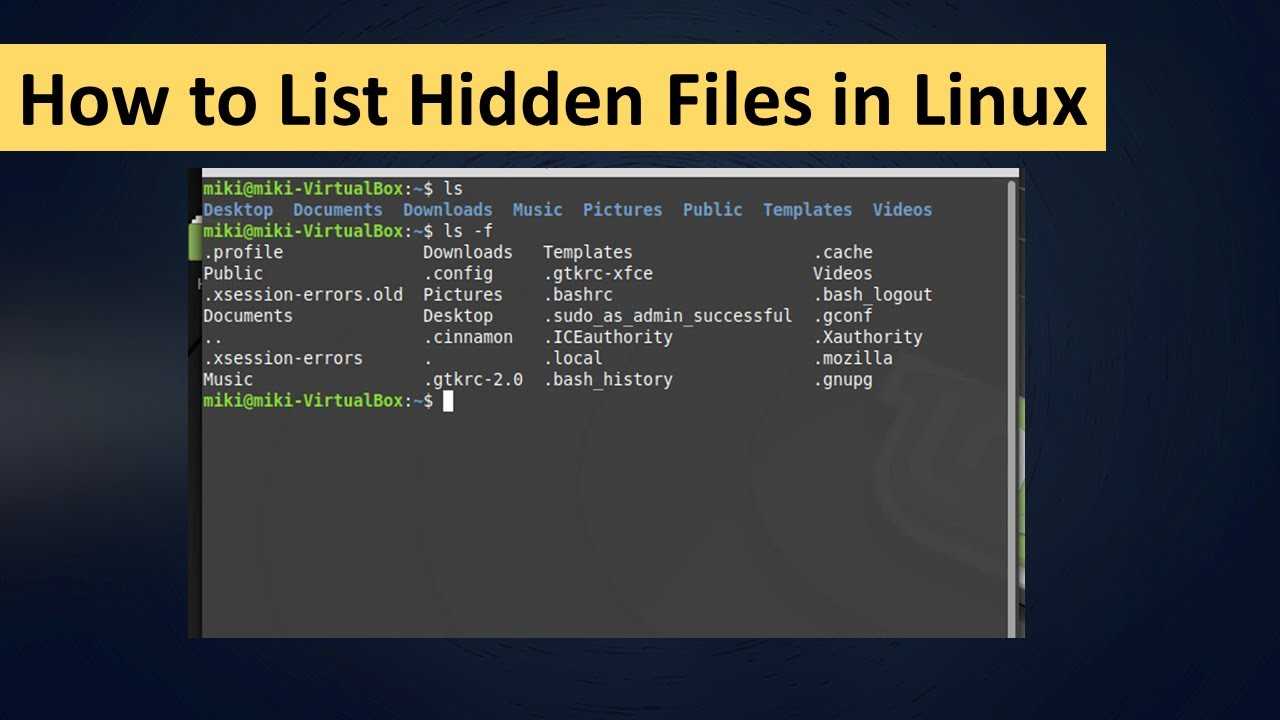This screenshot has width=1280, height=720.
Task: Click the .Xauthority entry
Action: 868,337
